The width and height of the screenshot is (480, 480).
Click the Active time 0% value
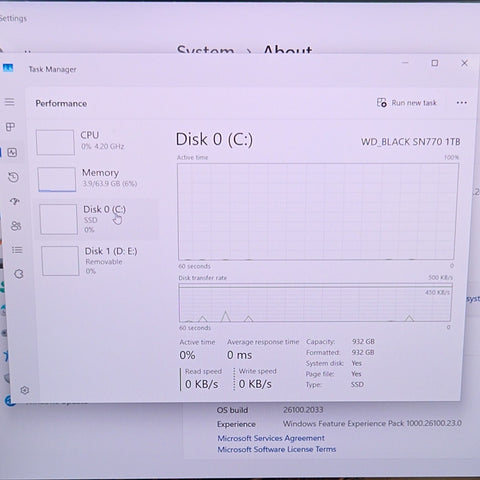pos(187,355)
